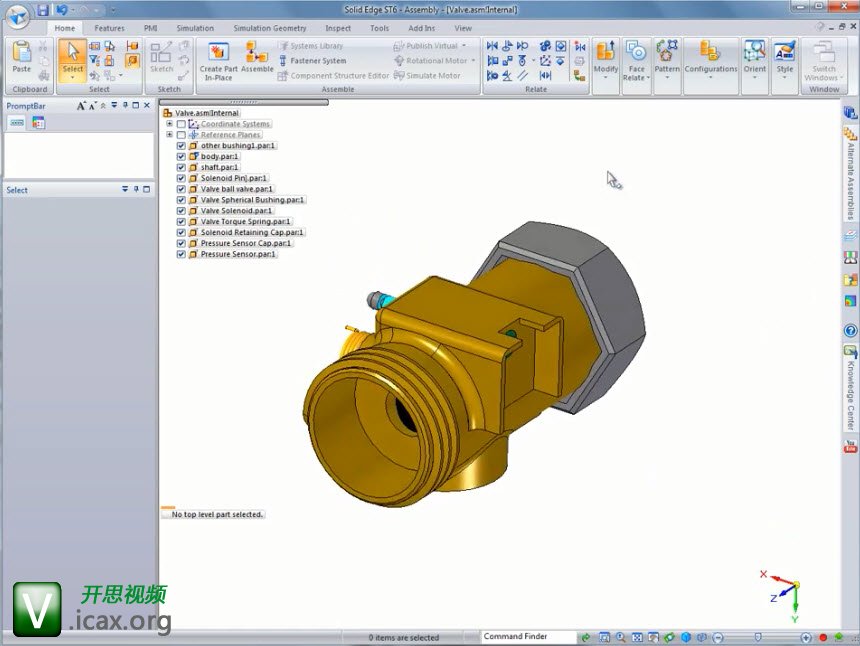860x646 pixels.
Task: Click the Command Finder search field
Action: pyautogui.click(x=527, y=636)
